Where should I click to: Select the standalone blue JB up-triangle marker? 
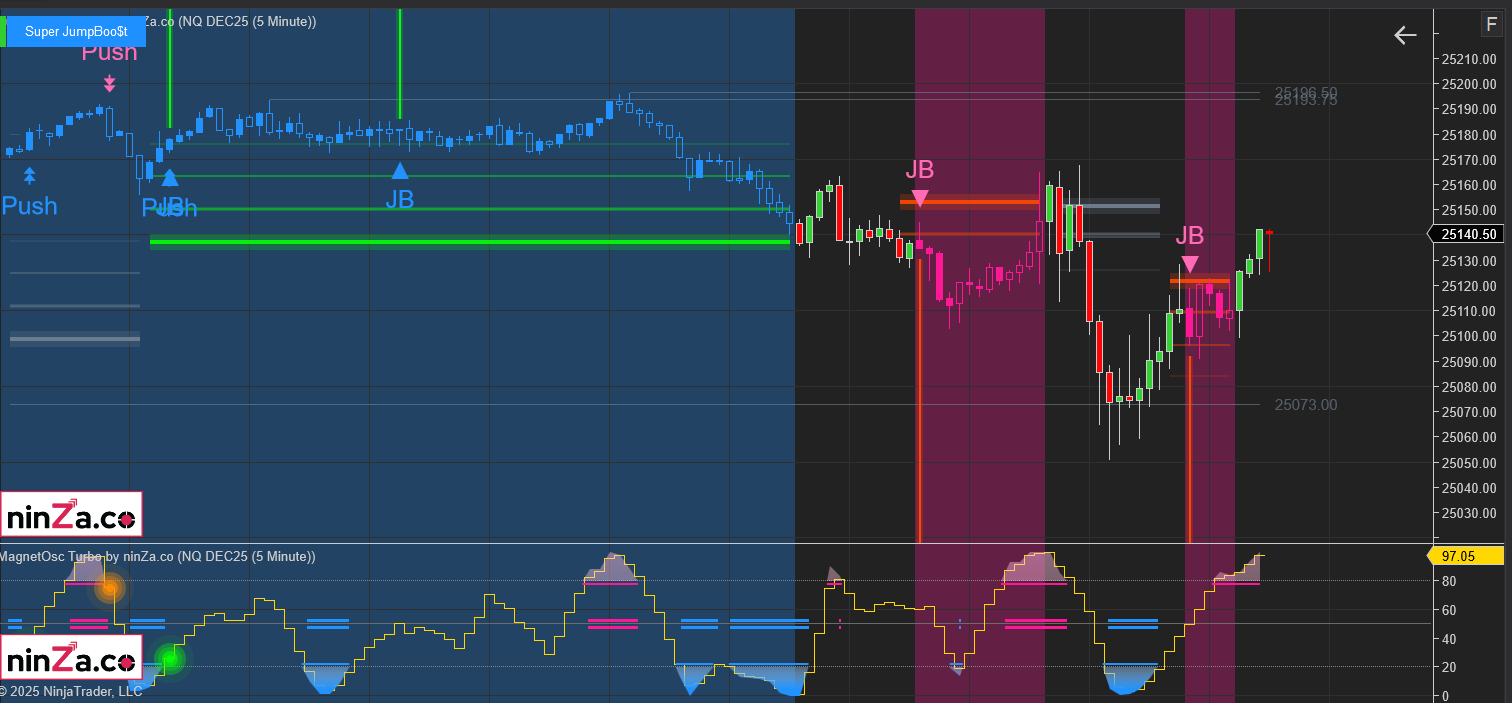click(400, 171)
